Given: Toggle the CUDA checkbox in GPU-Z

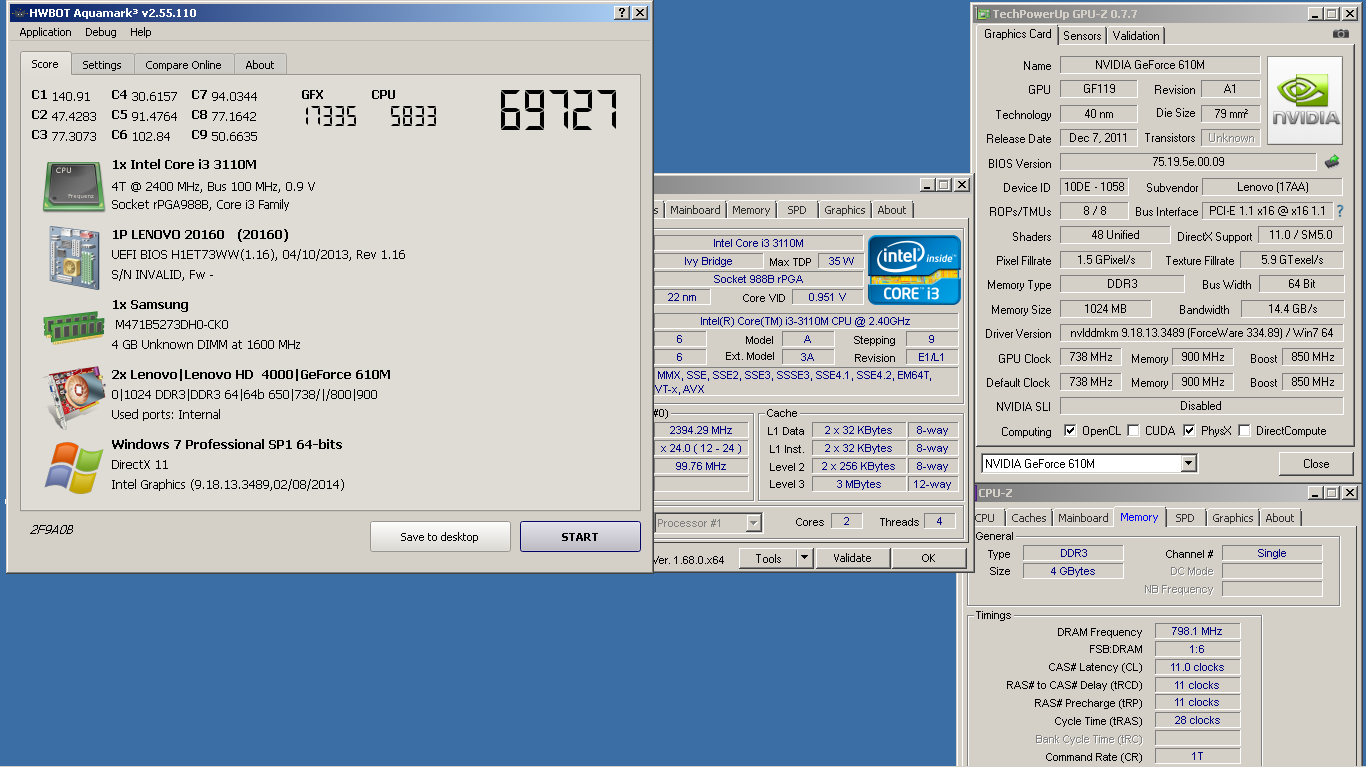Looking at the screenshot, I should click(x=1133, y=431).
